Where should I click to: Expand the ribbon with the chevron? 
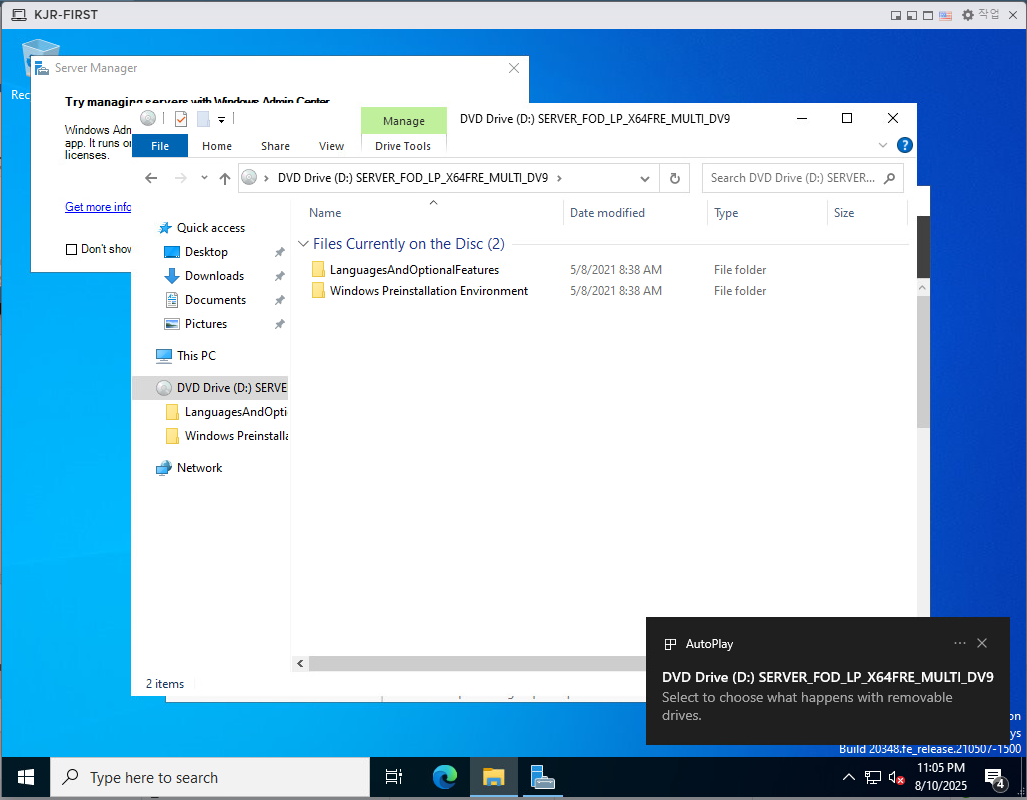[882, 145]
